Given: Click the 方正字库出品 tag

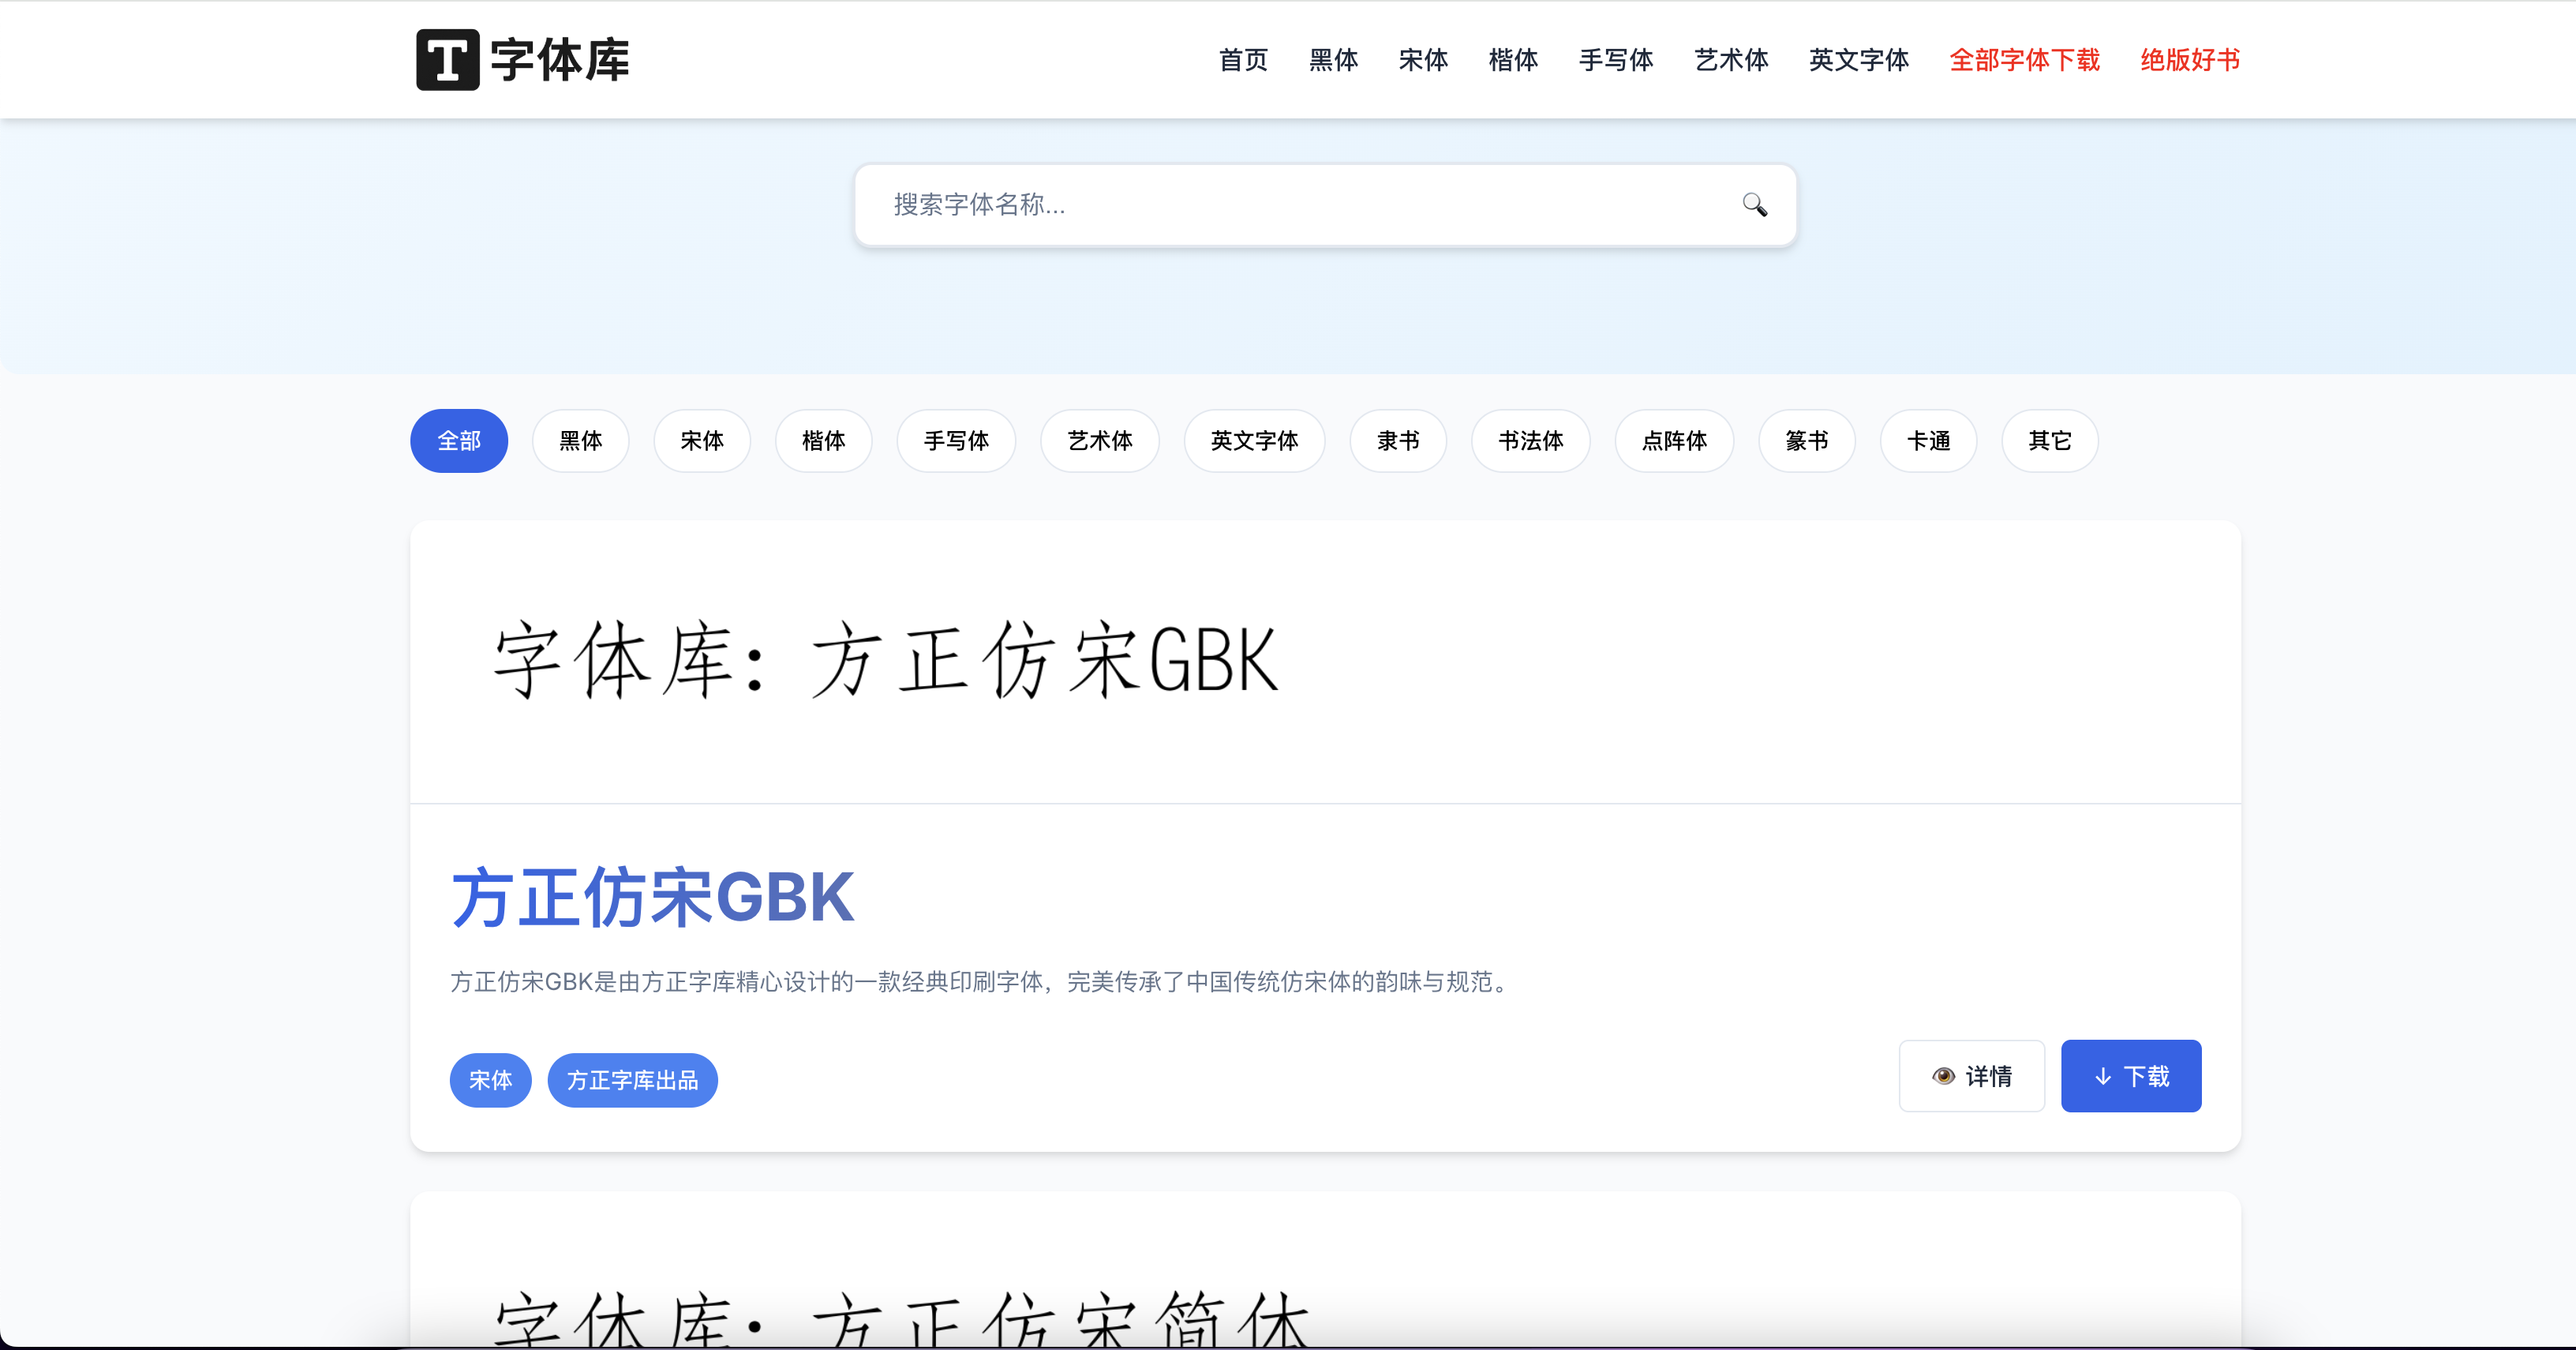Looking at the screenshot, I should click(632, 1080).
